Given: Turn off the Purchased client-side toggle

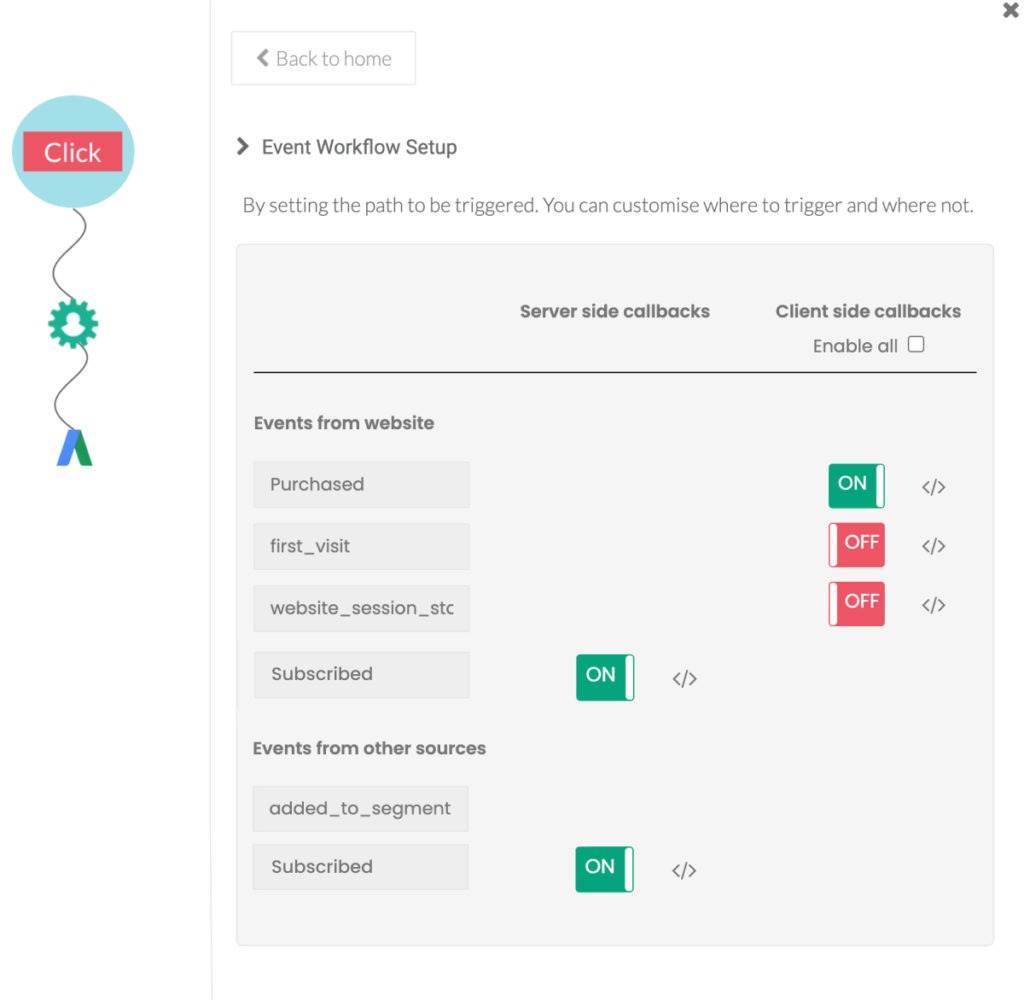Looking at the screenshot, I should click(x=855, y=484).
